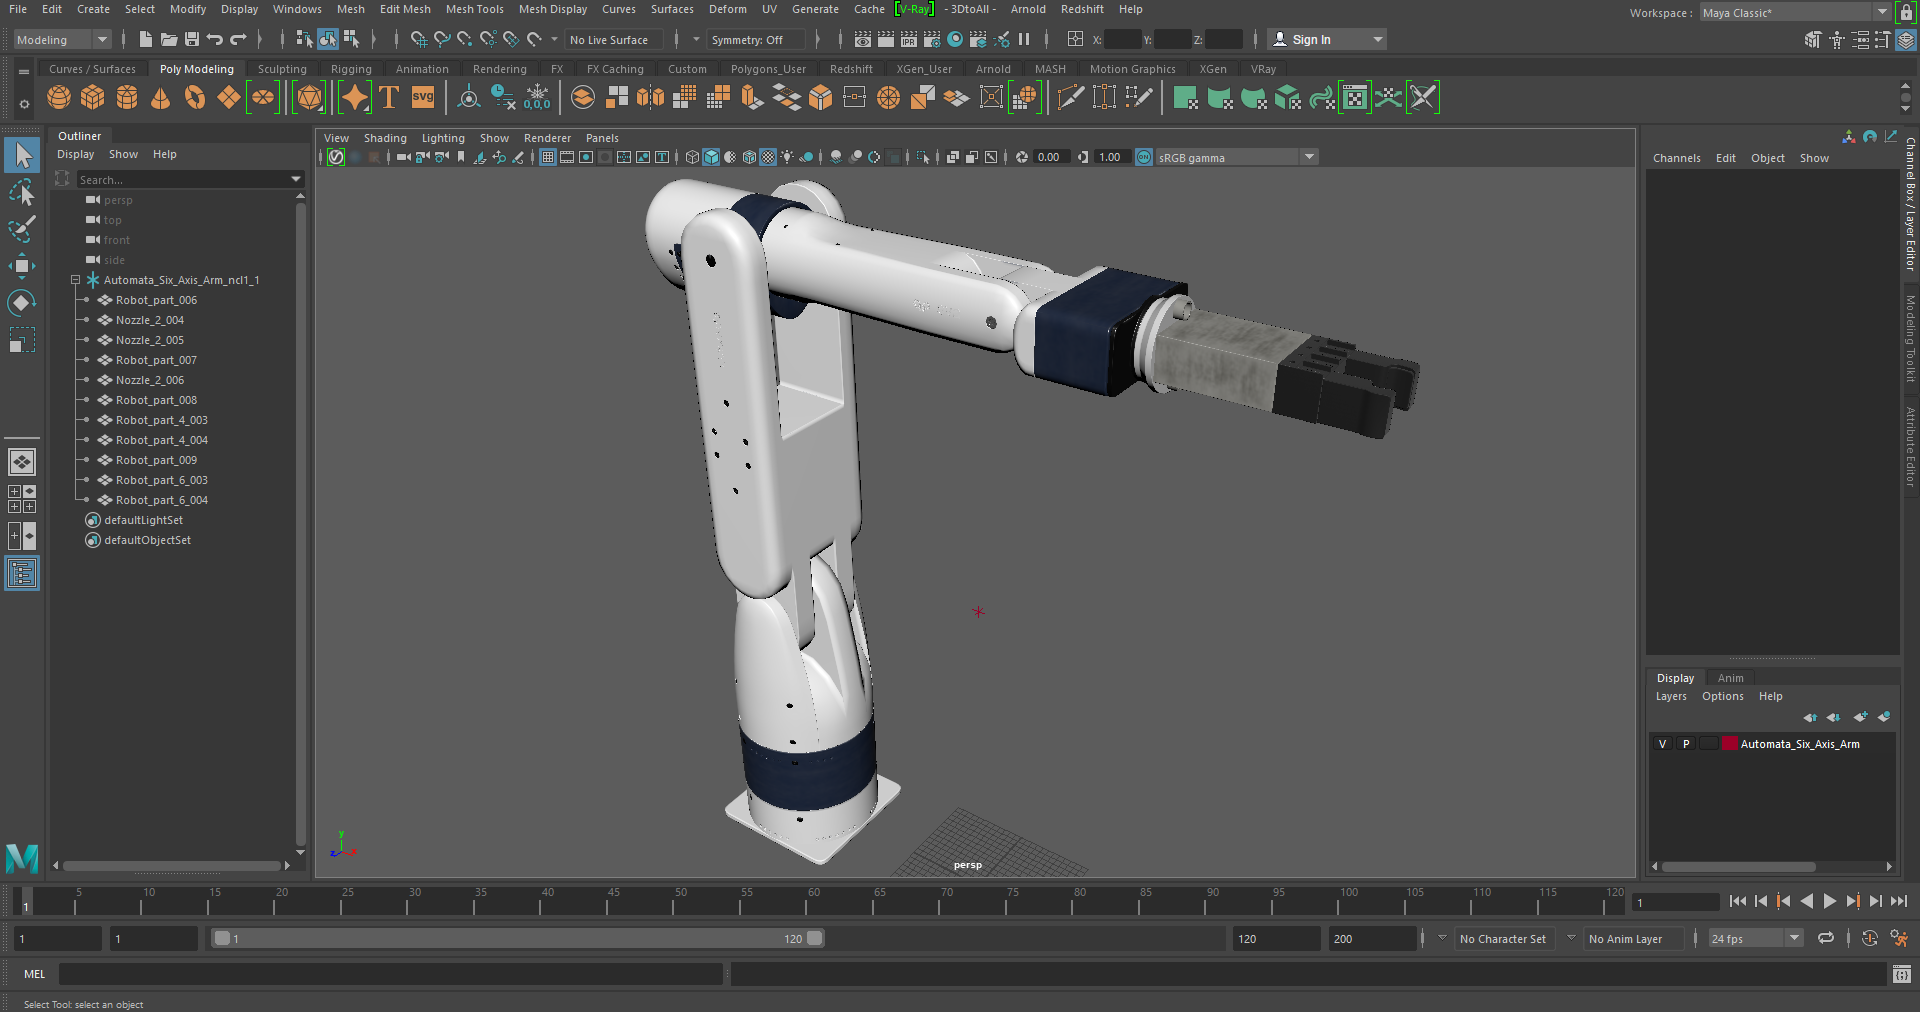The height and width of the screenshot is (1012, 1920).
Task: Open the viewport Shading menu
Action: [385, 138]
